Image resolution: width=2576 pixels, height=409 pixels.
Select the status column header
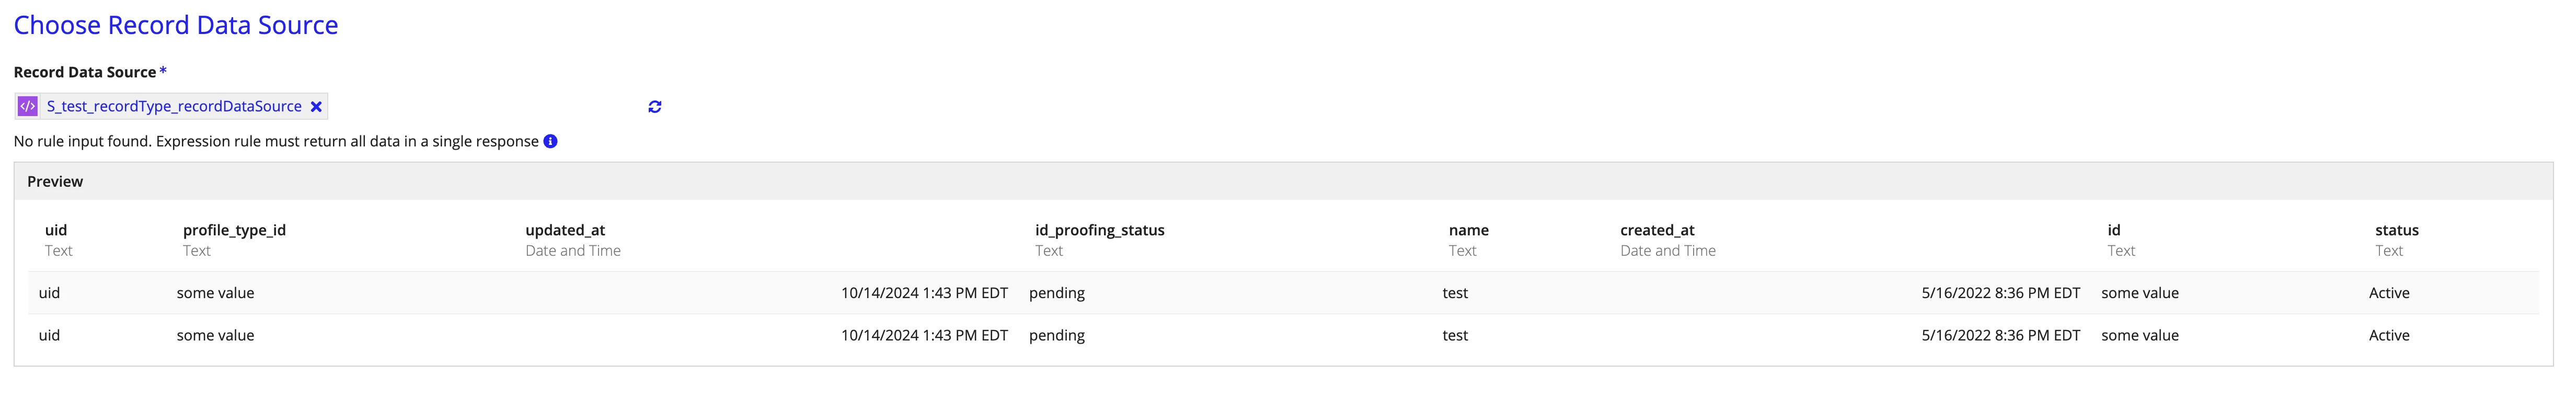click(x=2397, y=230)
